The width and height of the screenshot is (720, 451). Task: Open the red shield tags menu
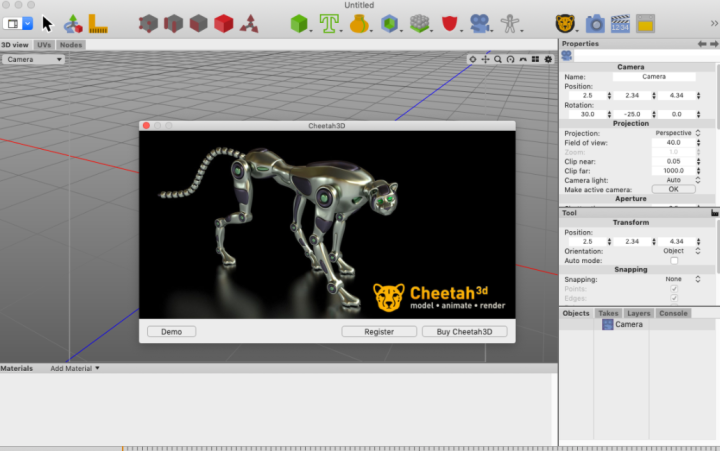pos(449,23)
